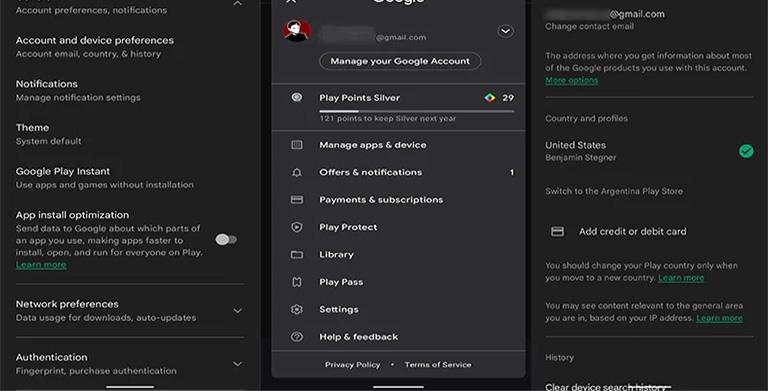The image size is (768, 391).
Task: Open the Privacy Policy link
Action: [x=352, y=365]
